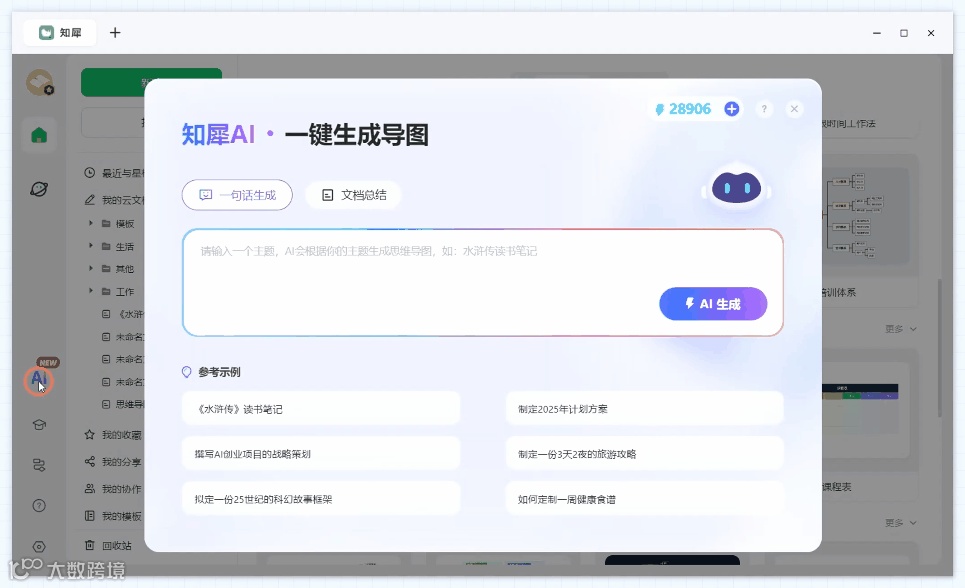Open 我的模板 template icon
Viewport: 965px width, 588px height.
pos(90,515)
